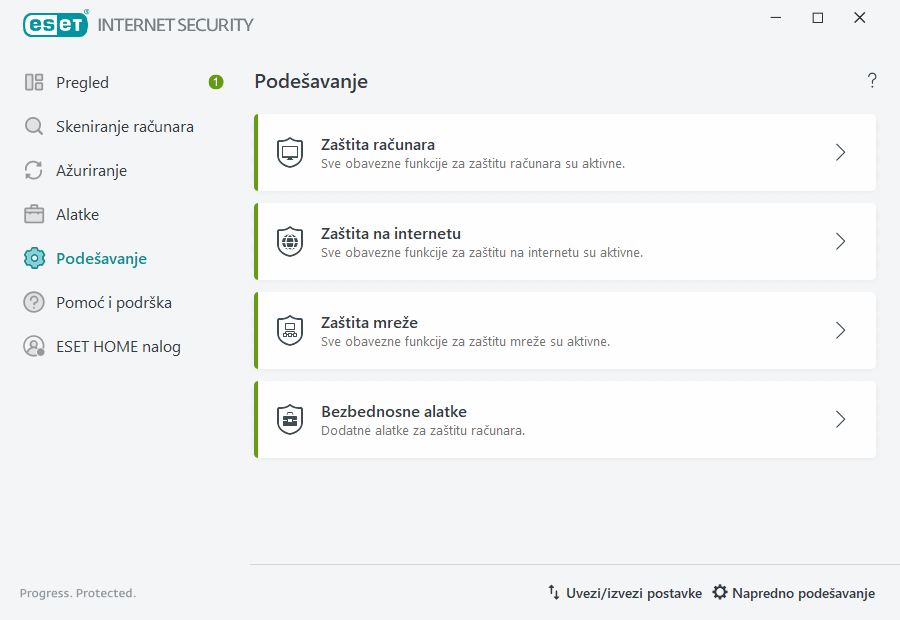Click the green notification badge next to Pregled
Image resolution: width=900 pixels, height=620 pixels.
[x=215, y=82]
